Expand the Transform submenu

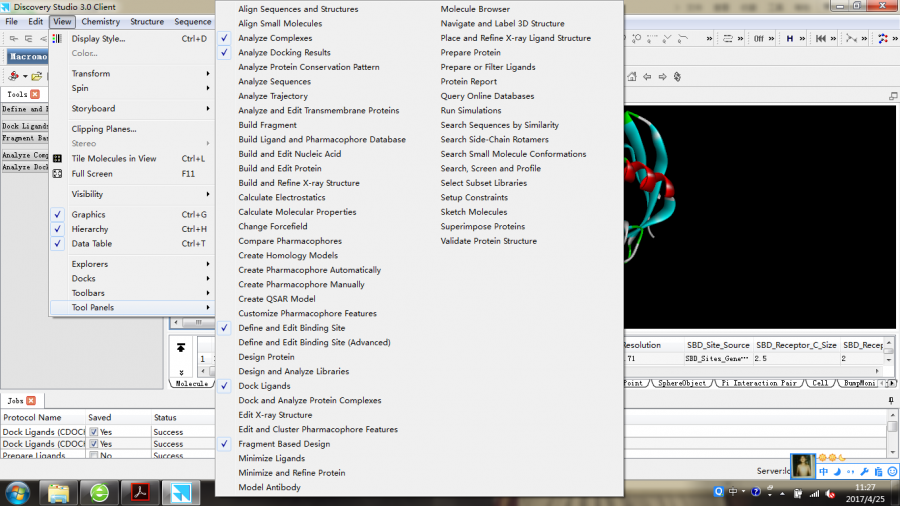pyautogui.click(x=133, y=73)
